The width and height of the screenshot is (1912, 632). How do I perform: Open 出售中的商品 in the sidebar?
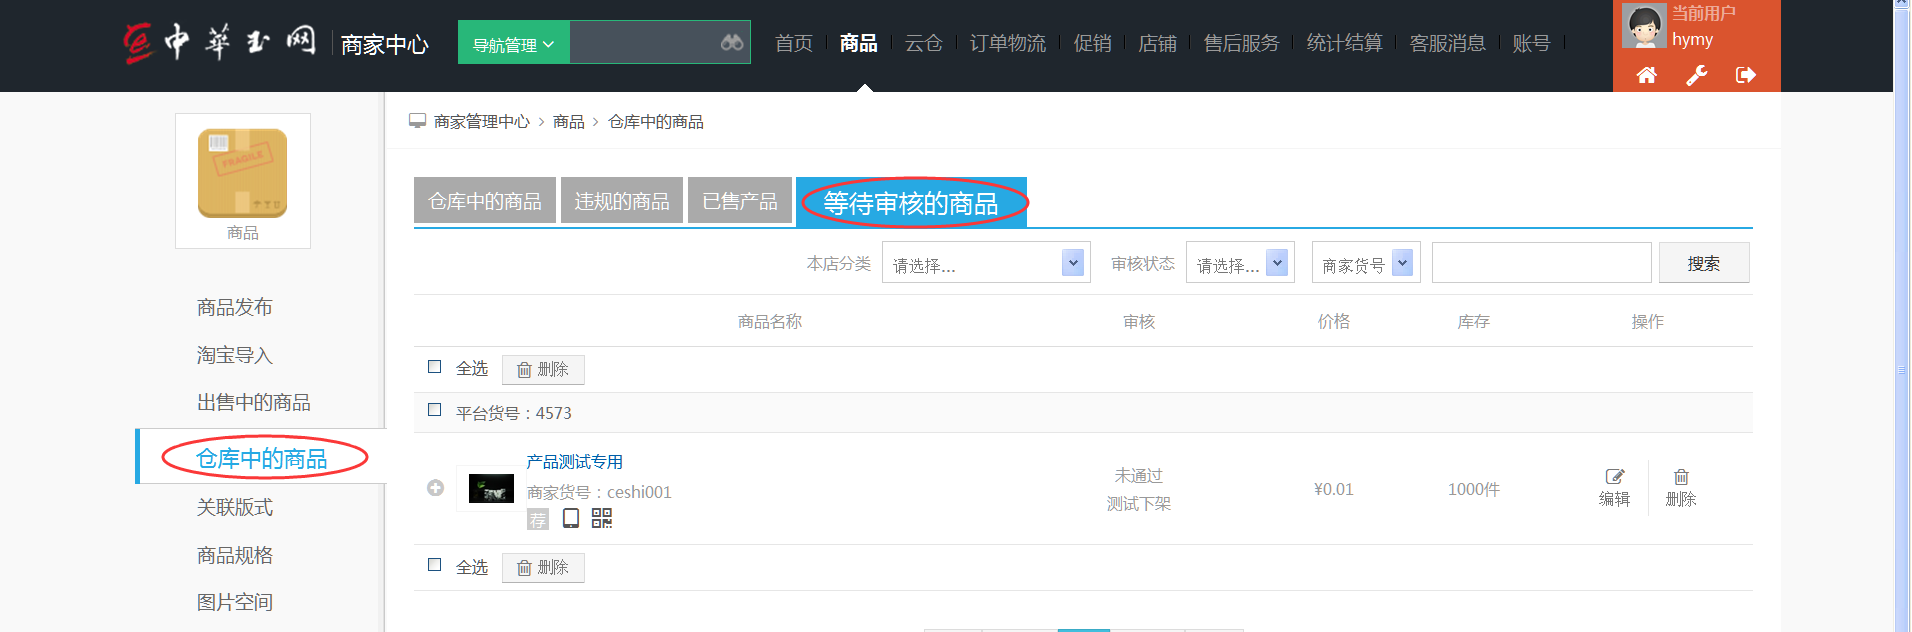click(x=253, y=402)
